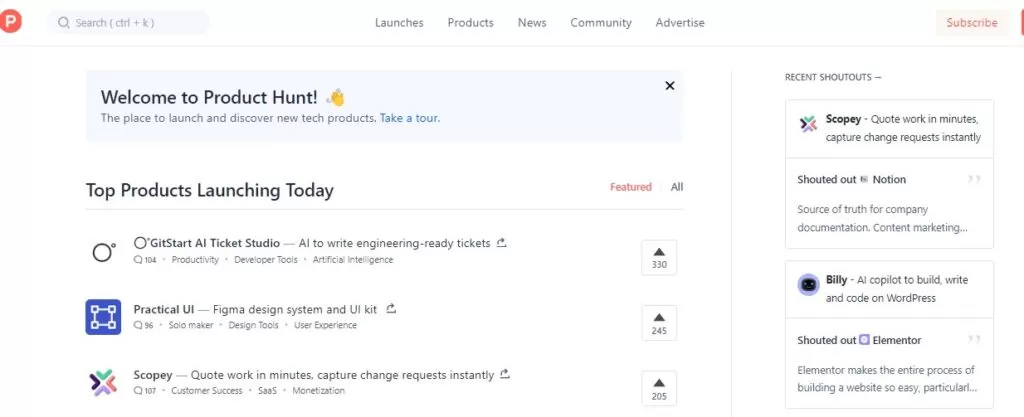The width and height of the screenshot is (1024, 417).
Task: Upvote GitStart AI Ticket Studio (330)
Action: (659, 257)
